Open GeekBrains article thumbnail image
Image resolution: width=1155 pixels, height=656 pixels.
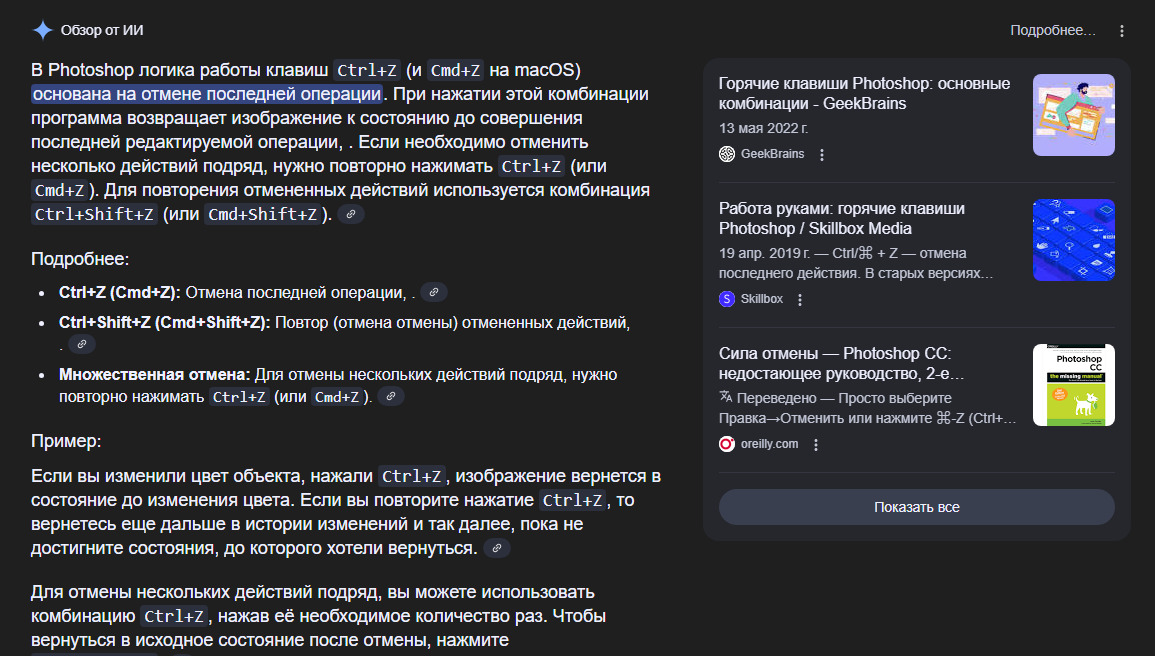point(1073,115)
